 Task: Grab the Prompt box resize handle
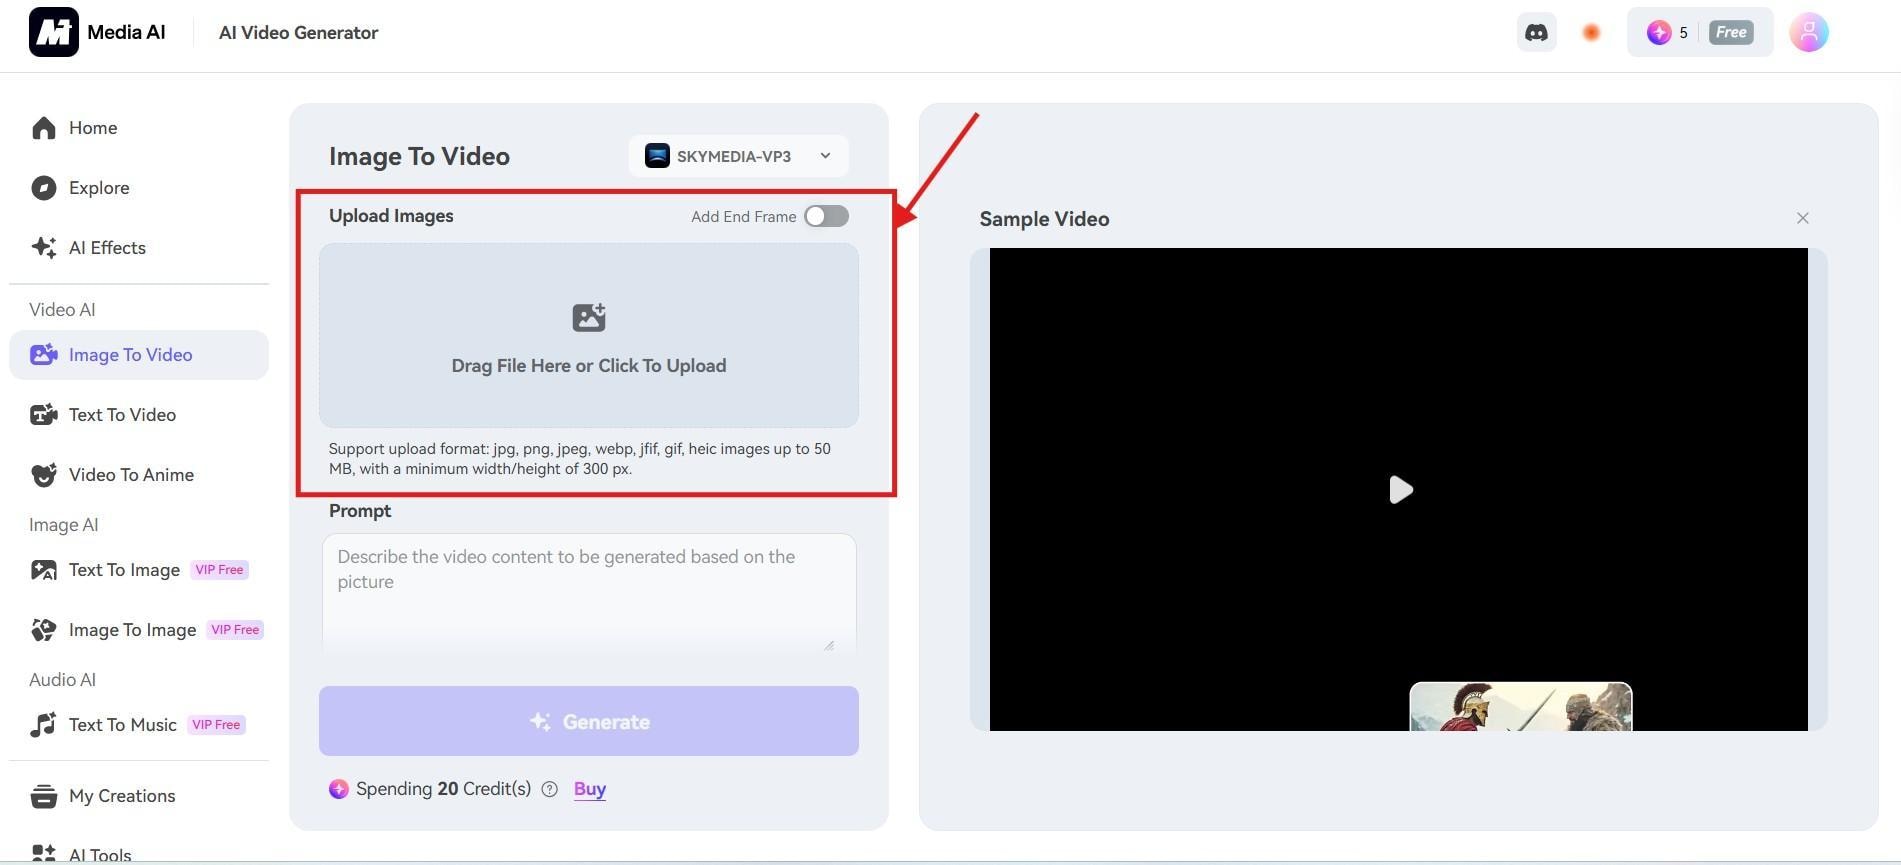(829, 645)
